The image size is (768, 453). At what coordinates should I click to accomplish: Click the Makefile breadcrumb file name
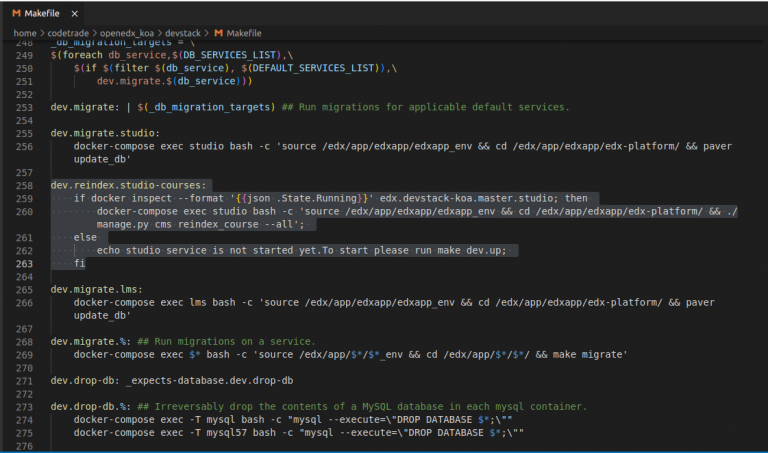[243, 33]
